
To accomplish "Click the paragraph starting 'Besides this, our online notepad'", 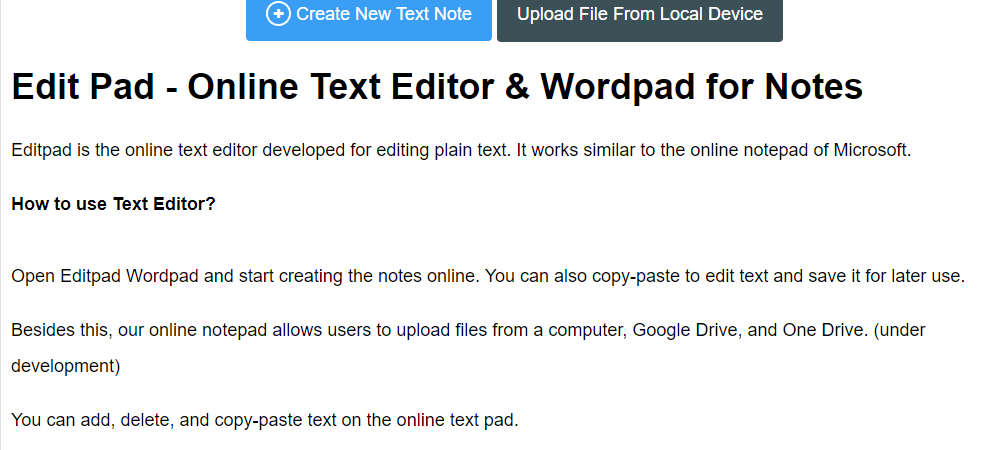I will [x=468, y=348].
